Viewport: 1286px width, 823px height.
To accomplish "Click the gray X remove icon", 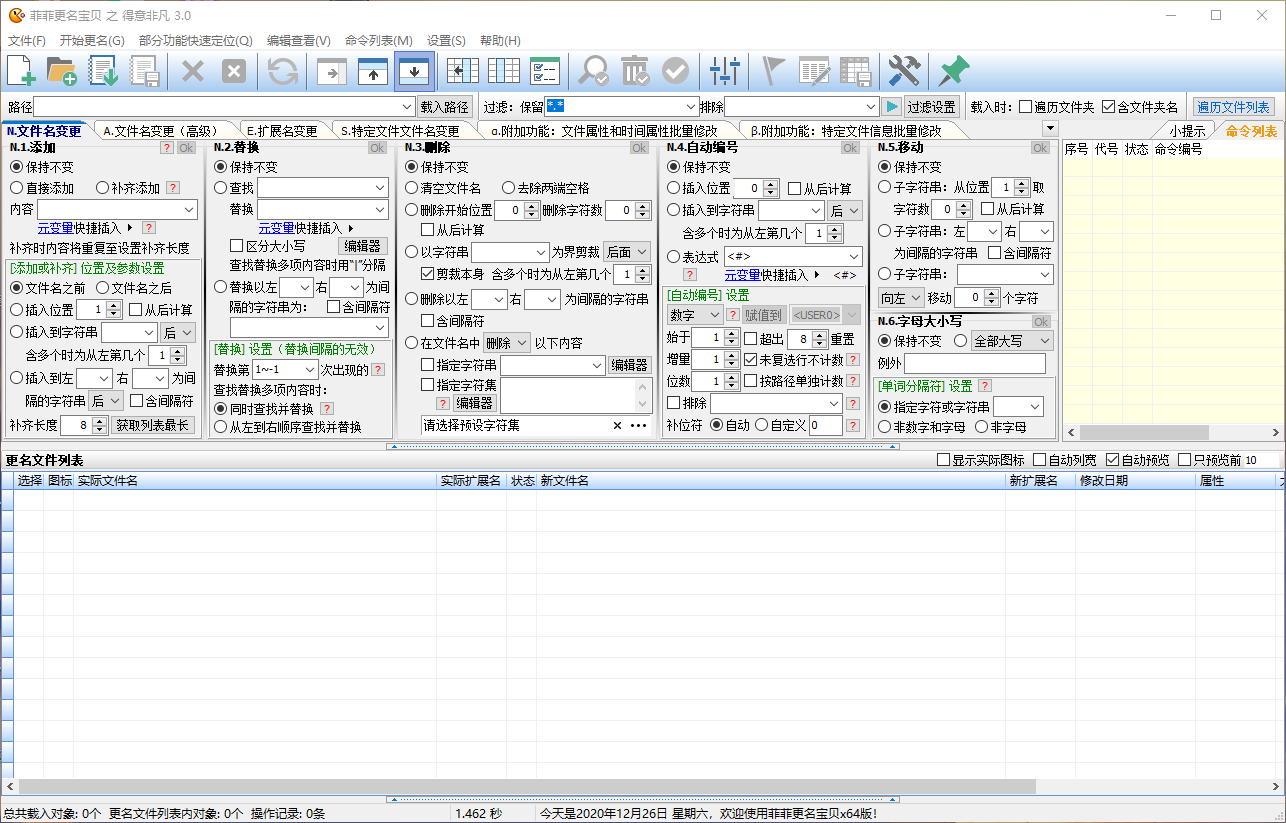I will pyautogui.click(x=193, y=71).
